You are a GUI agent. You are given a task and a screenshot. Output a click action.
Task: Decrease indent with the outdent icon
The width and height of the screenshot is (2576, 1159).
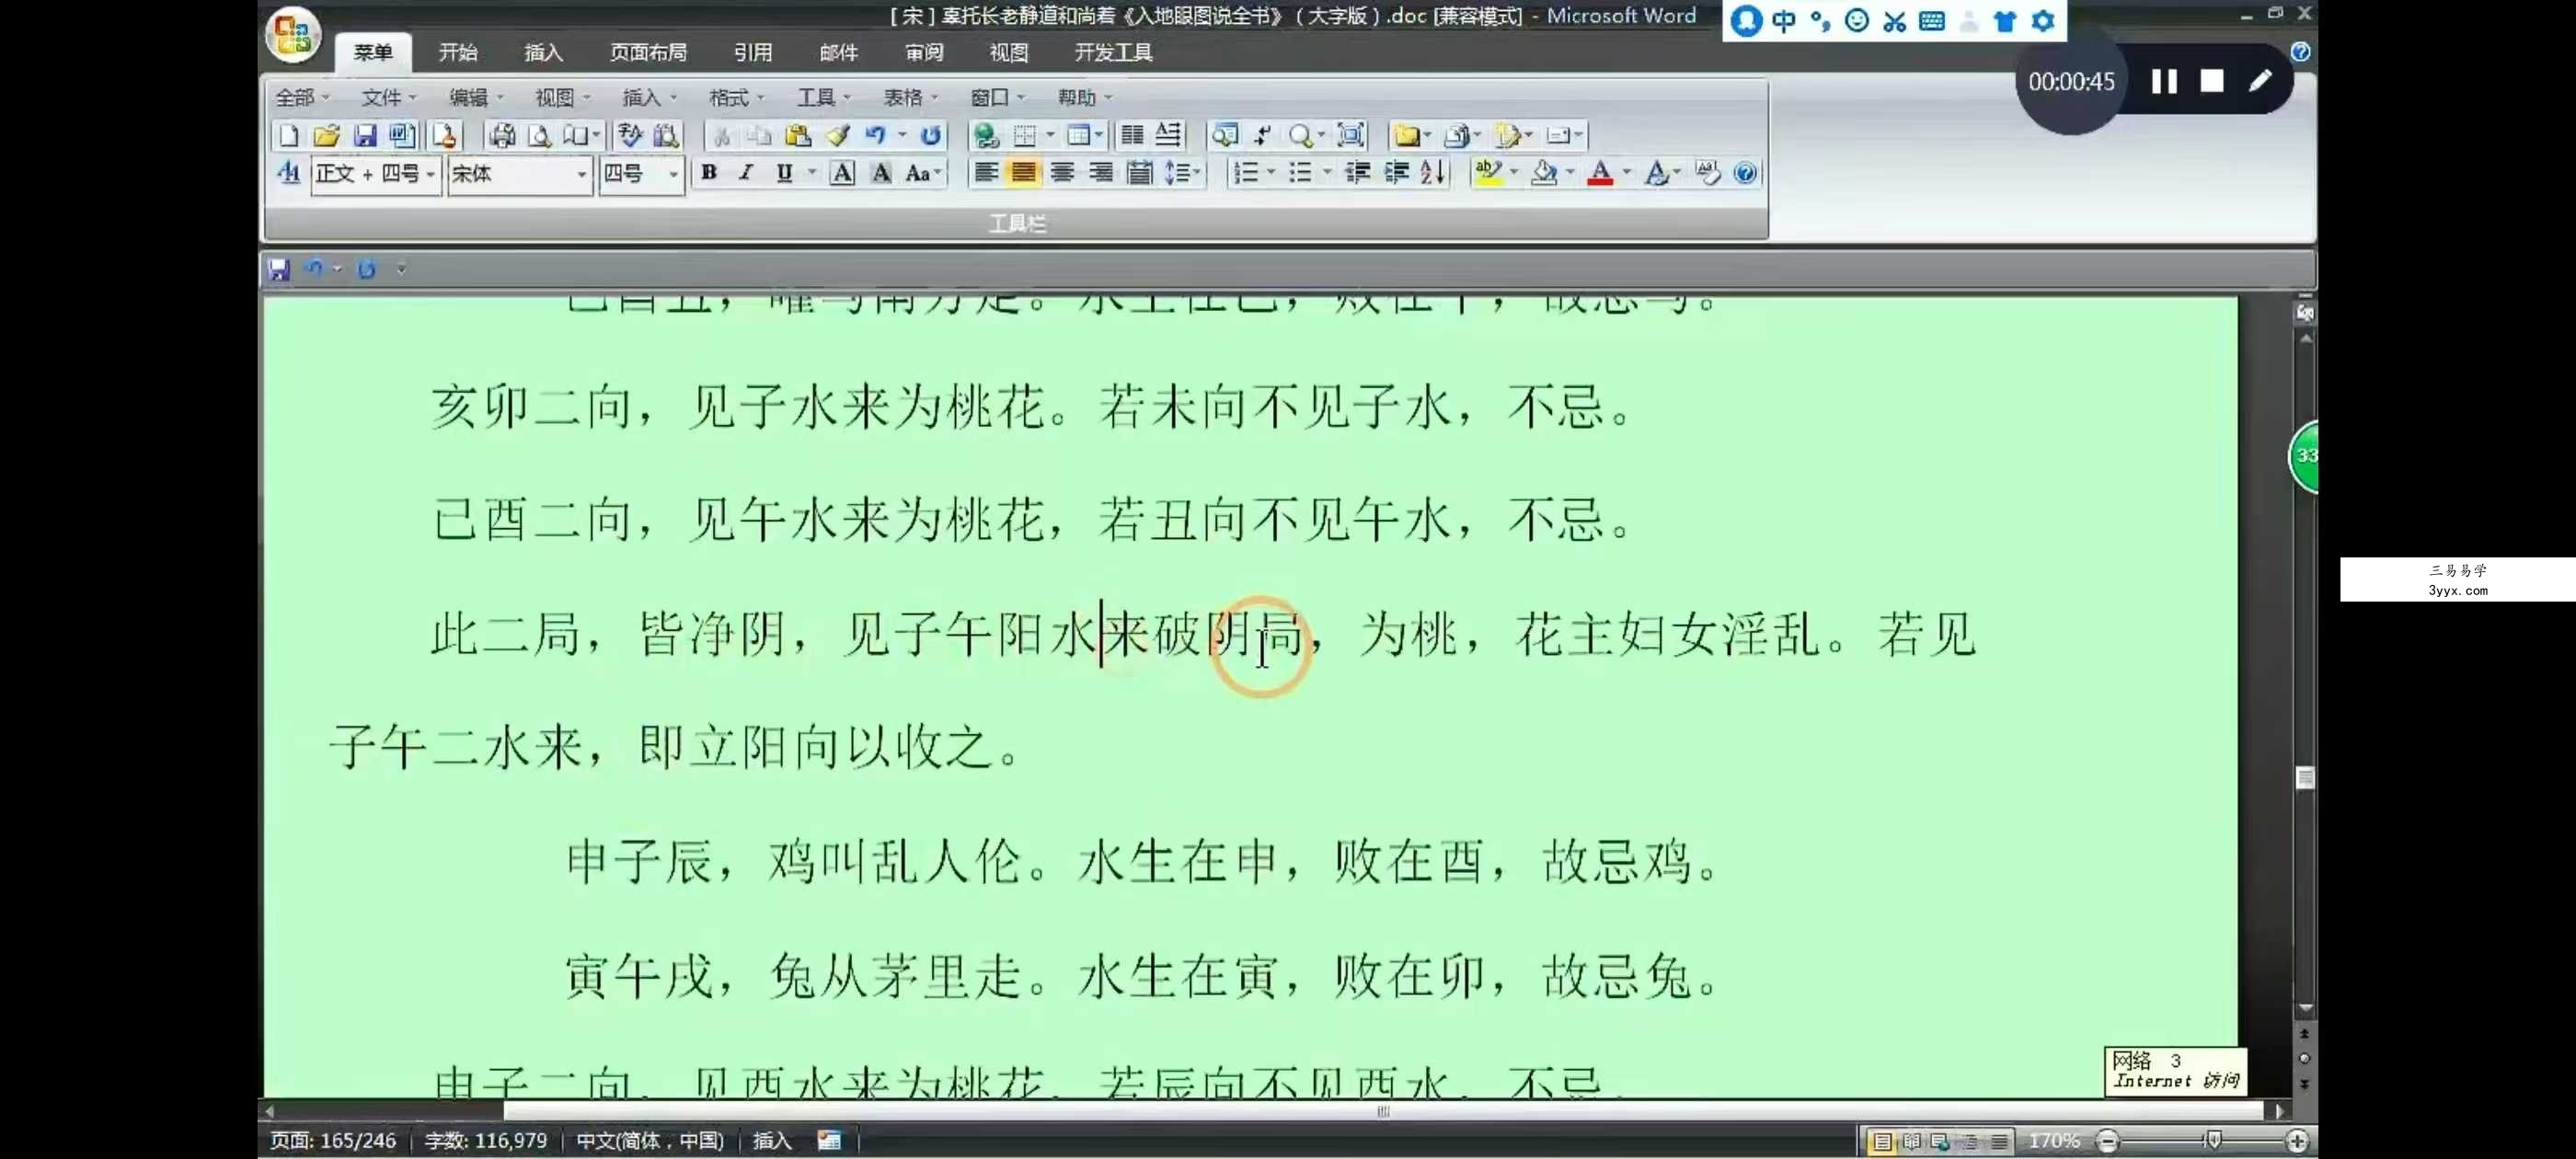coord(1357,173)
